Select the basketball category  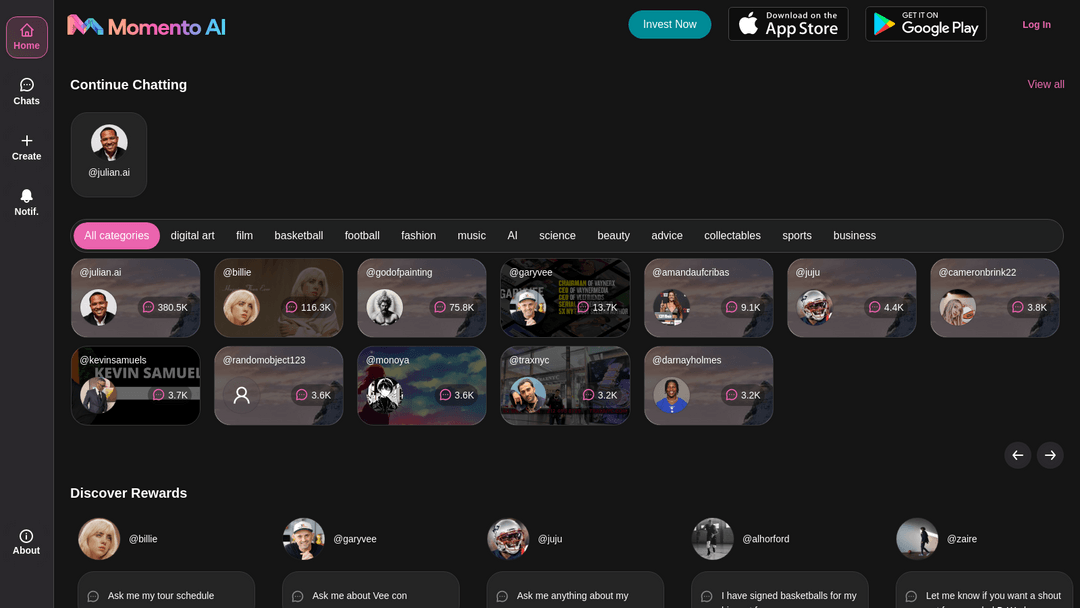[x=298, y=235]
